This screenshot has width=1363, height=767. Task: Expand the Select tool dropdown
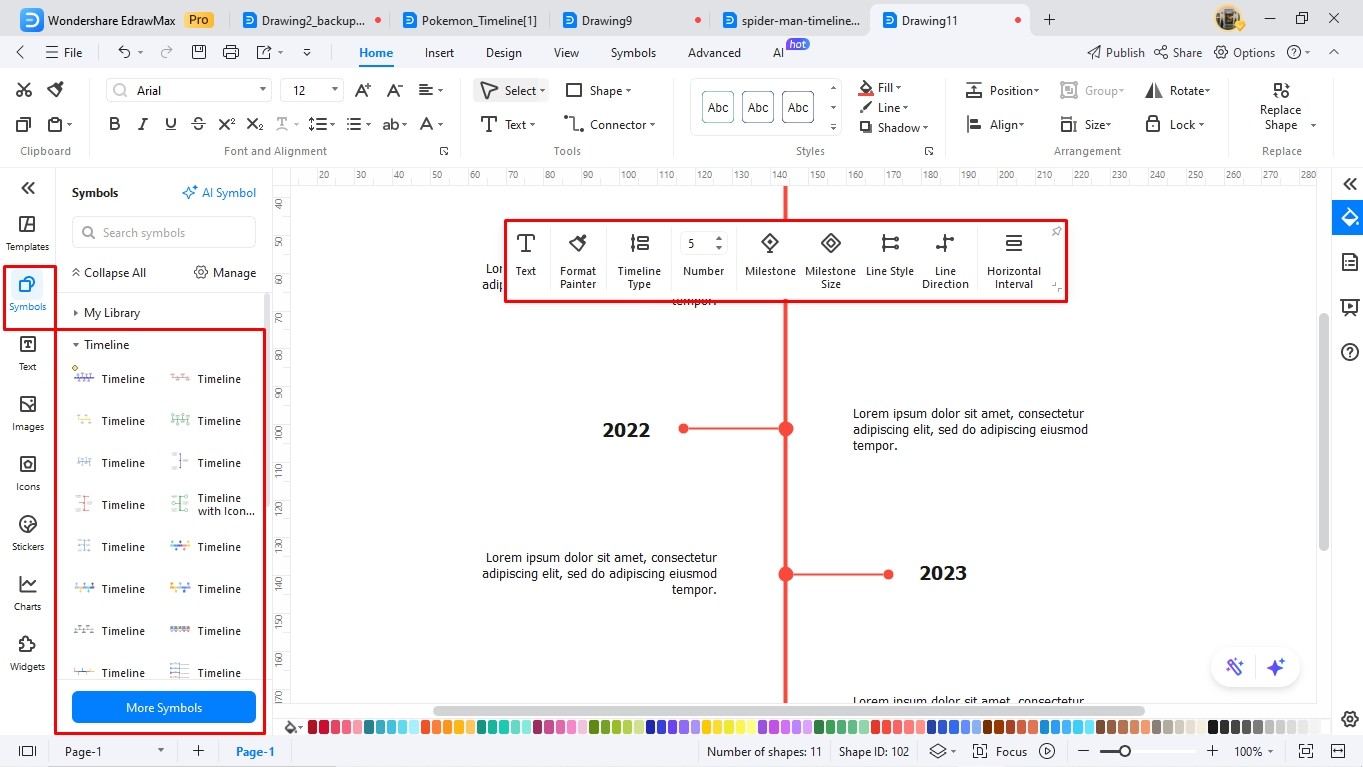(x=543, y=90)
